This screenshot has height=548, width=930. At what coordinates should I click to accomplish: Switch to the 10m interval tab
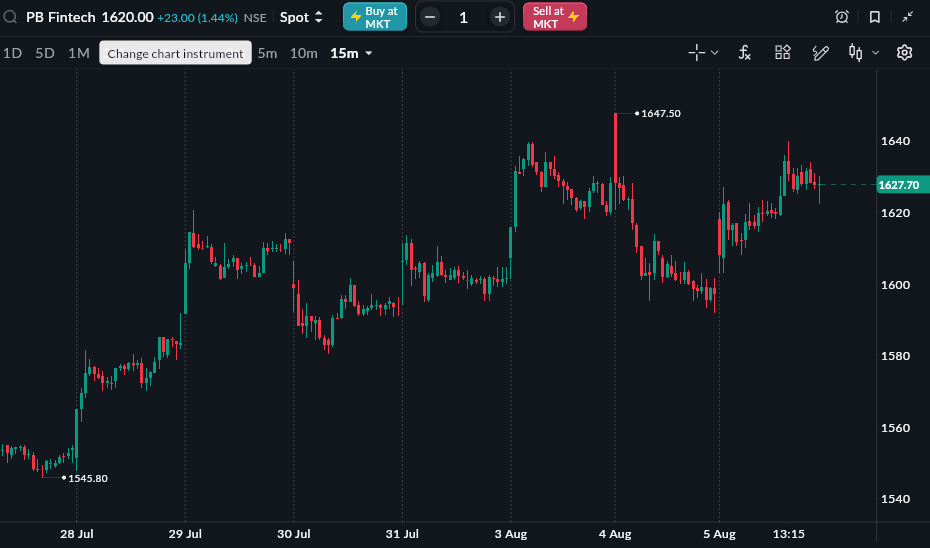tap(304, 53)
